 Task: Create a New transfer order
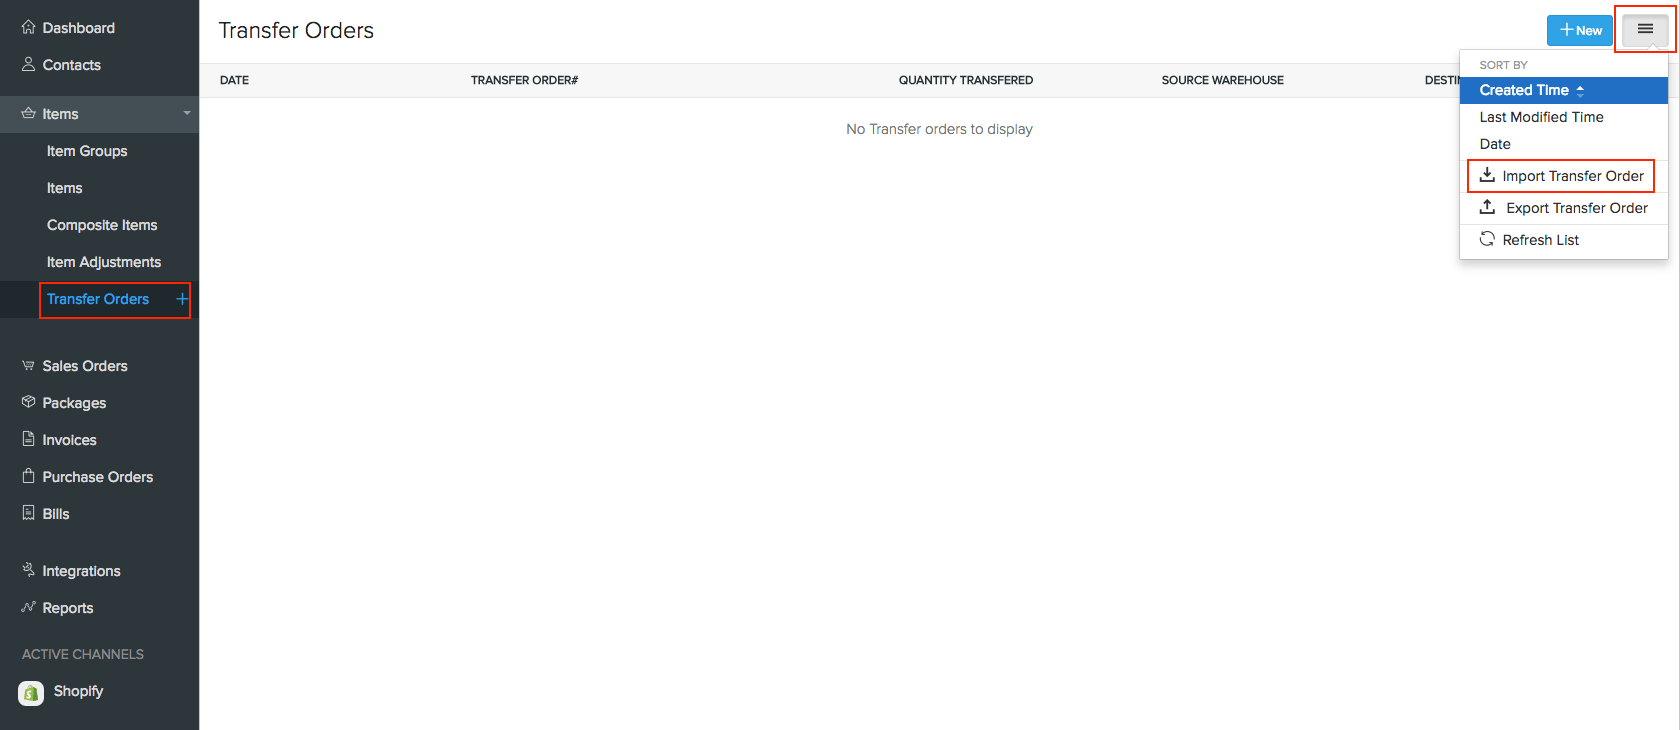pos(1580,30)
